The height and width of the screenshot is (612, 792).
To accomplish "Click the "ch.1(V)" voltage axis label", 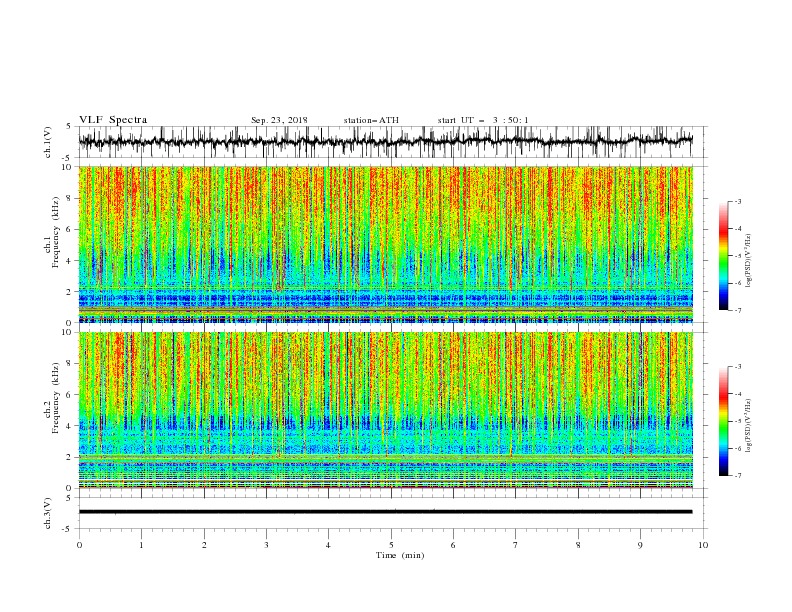I will [x=48, y=142].
